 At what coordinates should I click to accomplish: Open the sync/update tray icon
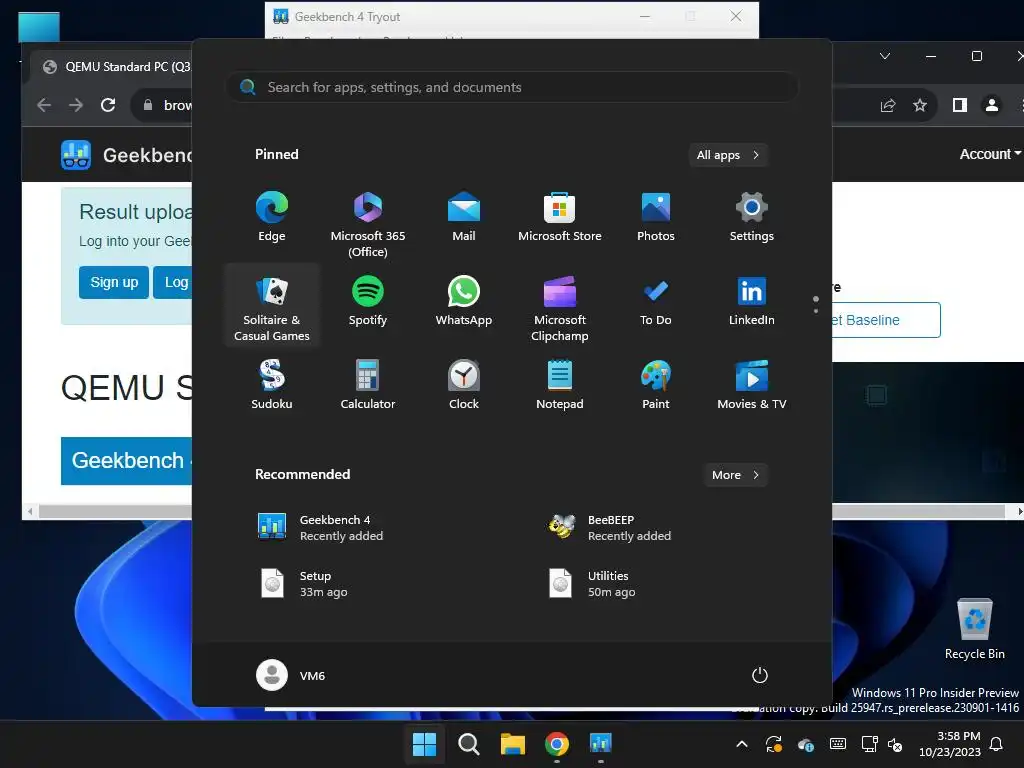tap(774, 744)
